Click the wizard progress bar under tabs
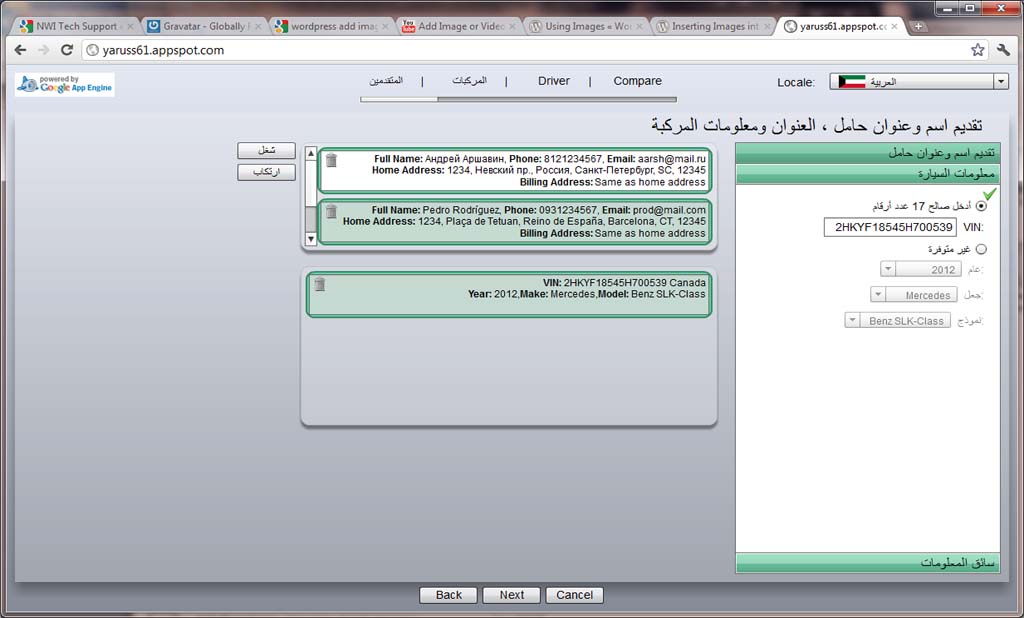 (x=518, y=99)
